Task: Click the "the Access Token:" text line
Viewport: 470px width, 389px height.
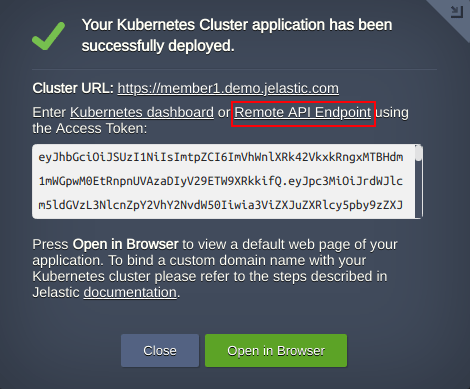Action: (90, 128)
